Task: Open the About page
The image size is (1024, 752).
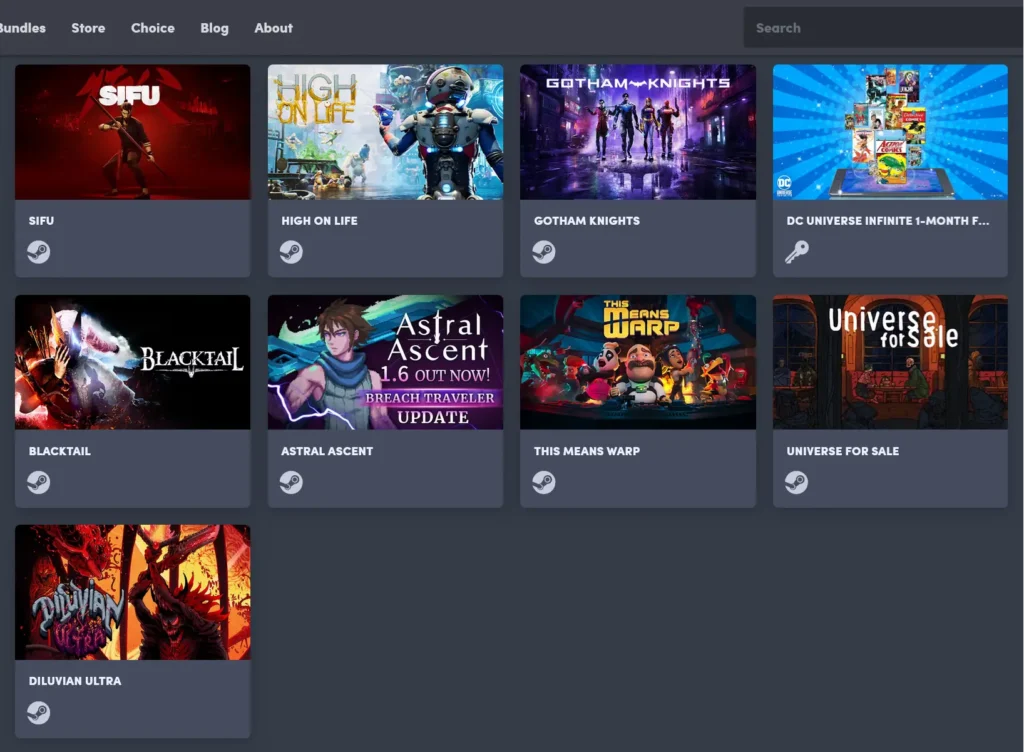Action: click(274, 28)
